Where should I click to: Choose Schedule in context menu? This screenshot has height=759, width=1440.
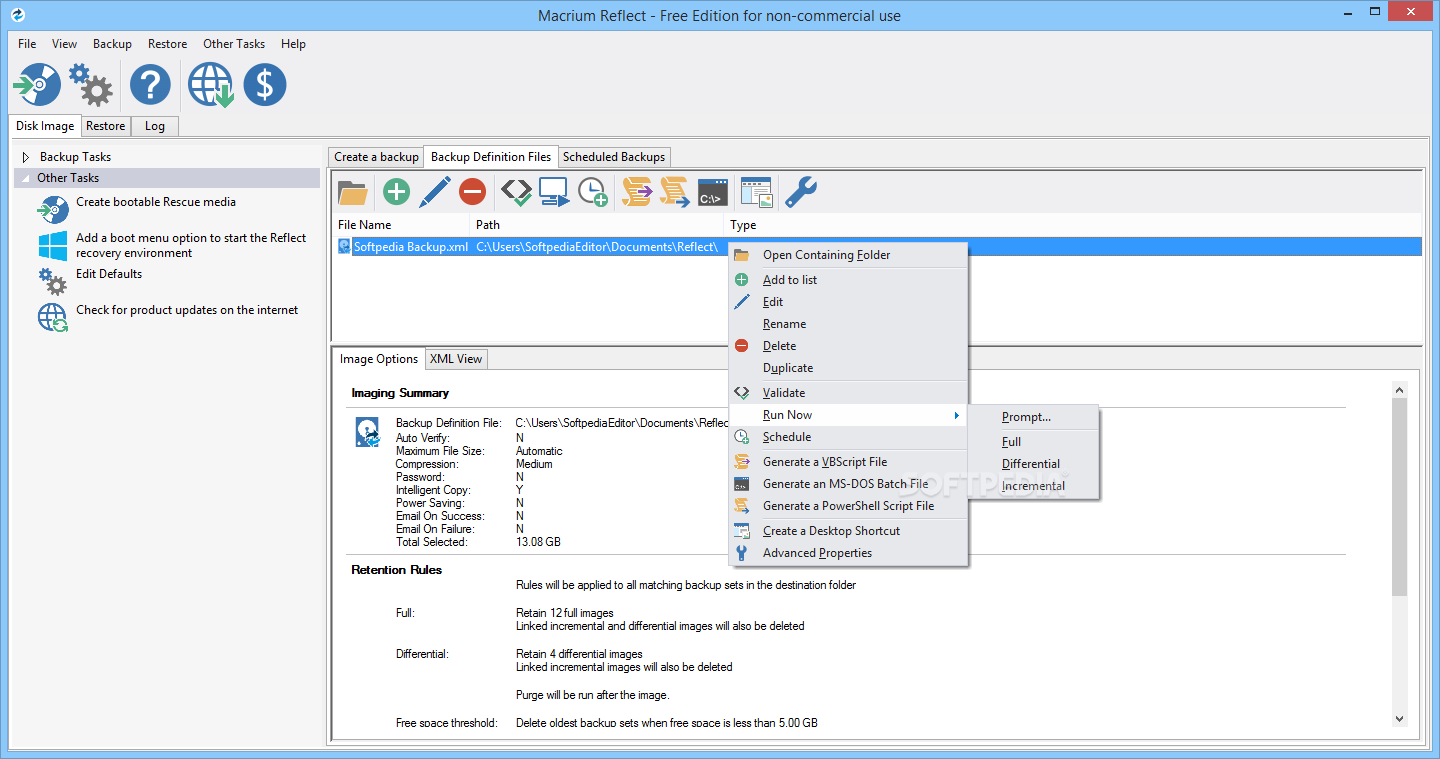point(848,437)
